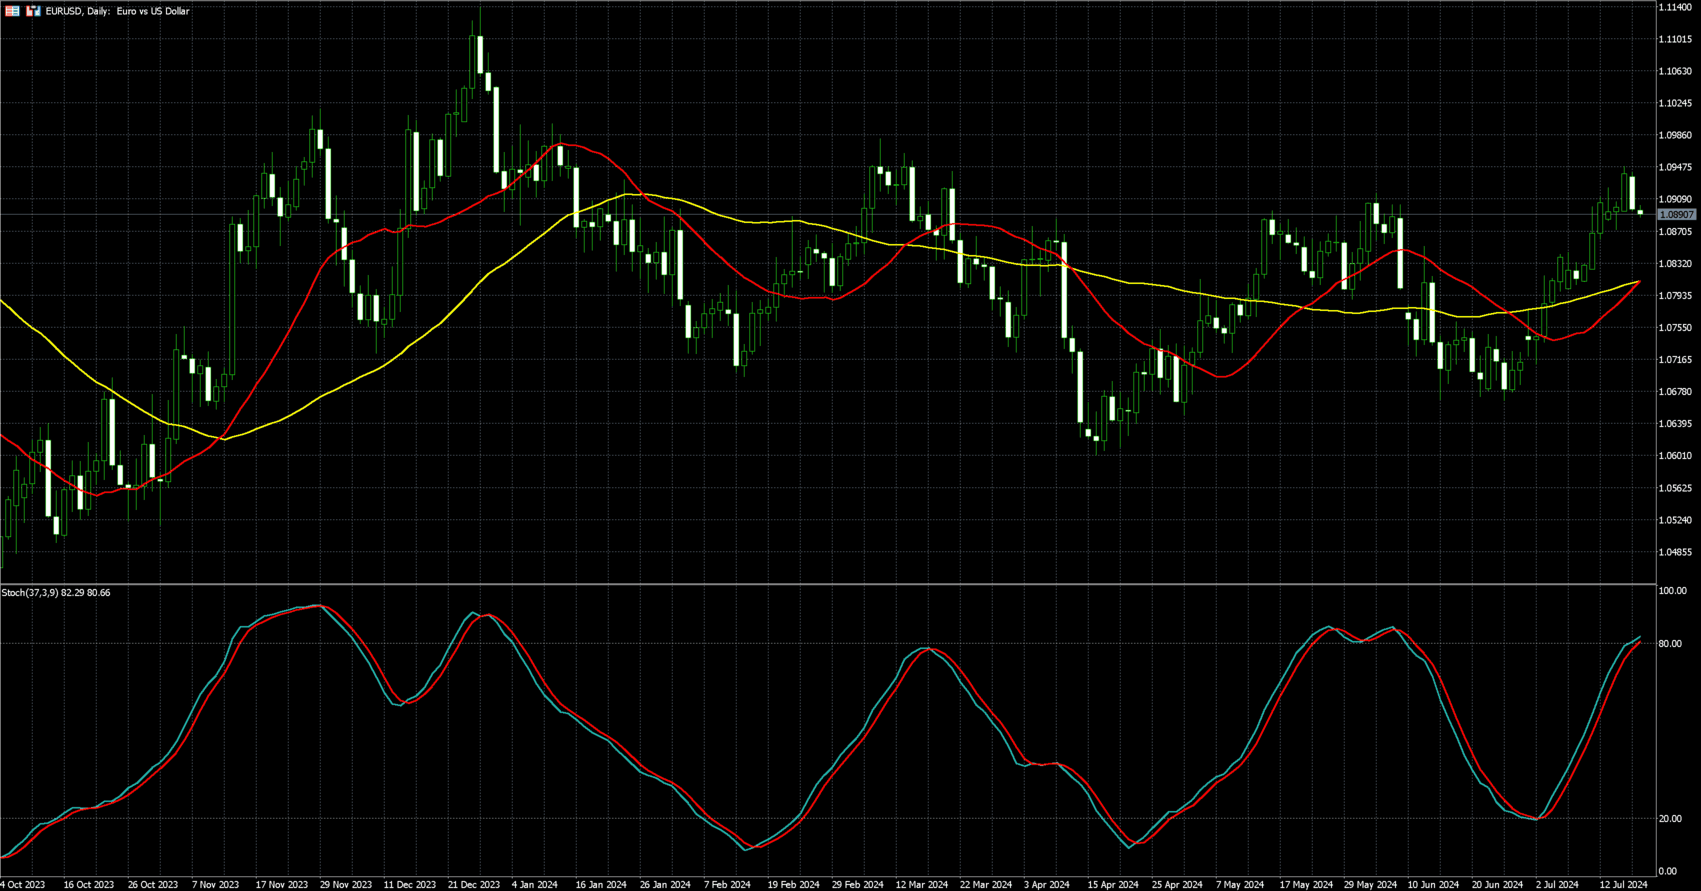Screen dimensions: 1701x891
Task: Click the 1.10245 price axis label
Action: tap(1675, 103)
